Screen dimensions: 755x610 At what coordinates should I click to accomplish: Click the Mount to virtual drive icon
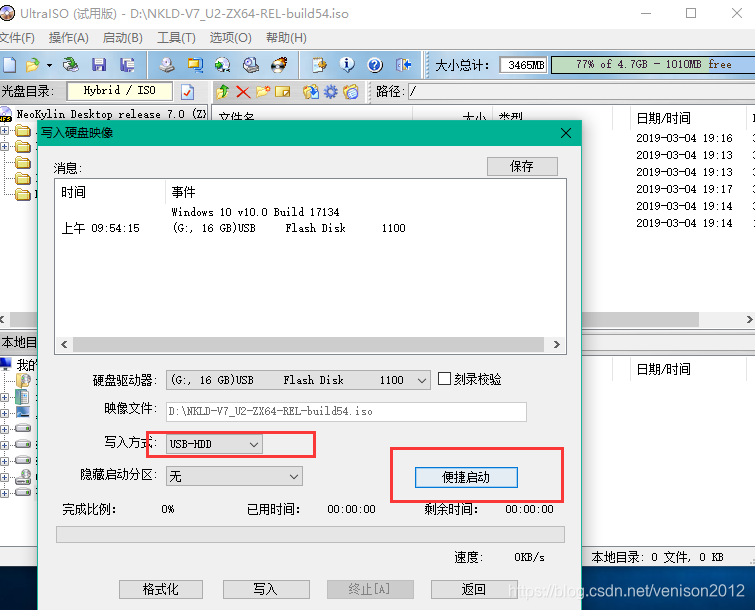point(250,65)
